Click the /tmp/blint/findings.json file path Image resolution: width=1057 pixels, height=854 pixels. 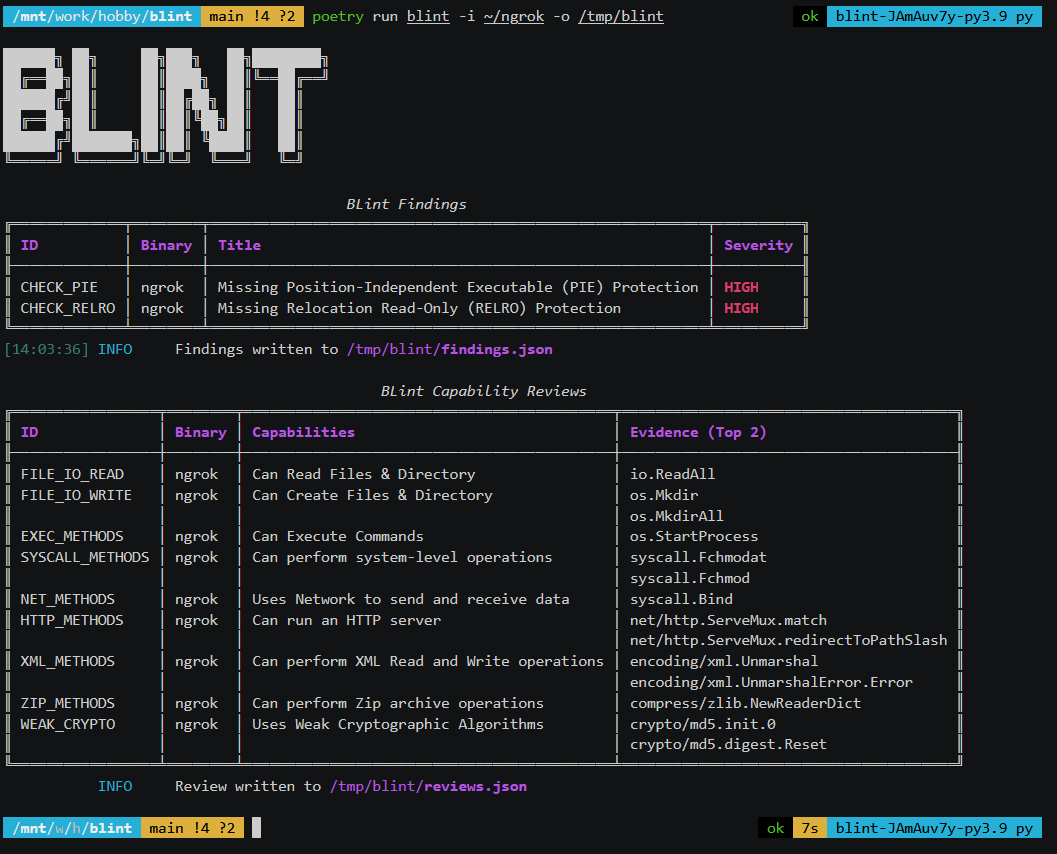(449, 349)
